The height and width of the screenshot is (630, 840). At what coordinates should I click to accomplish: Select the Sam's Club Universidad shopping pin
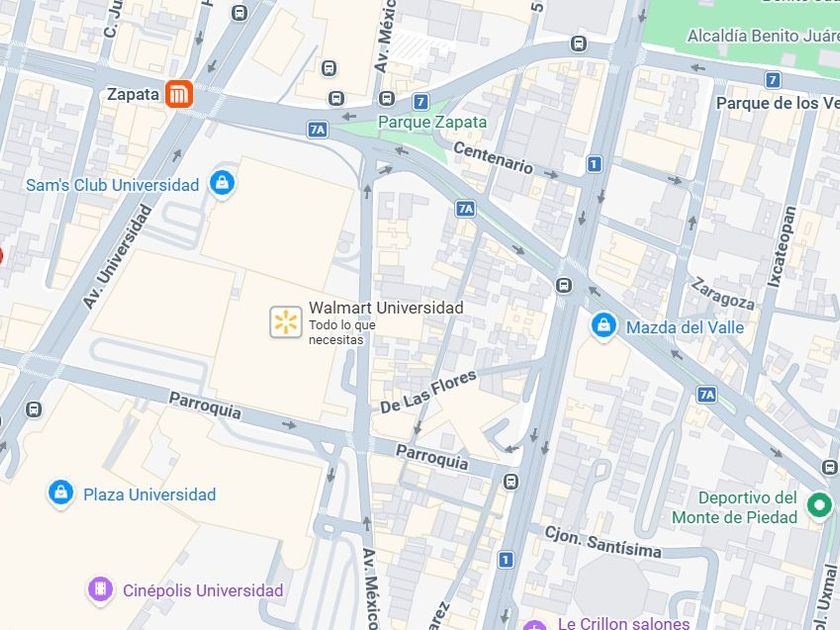(222, 184)
